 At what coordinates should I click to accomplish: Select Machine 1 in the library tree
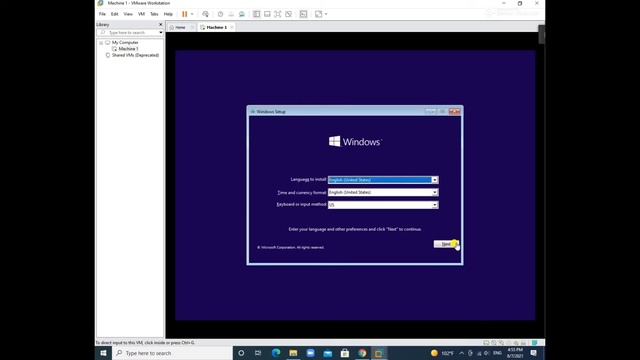[x=128, y=49]
